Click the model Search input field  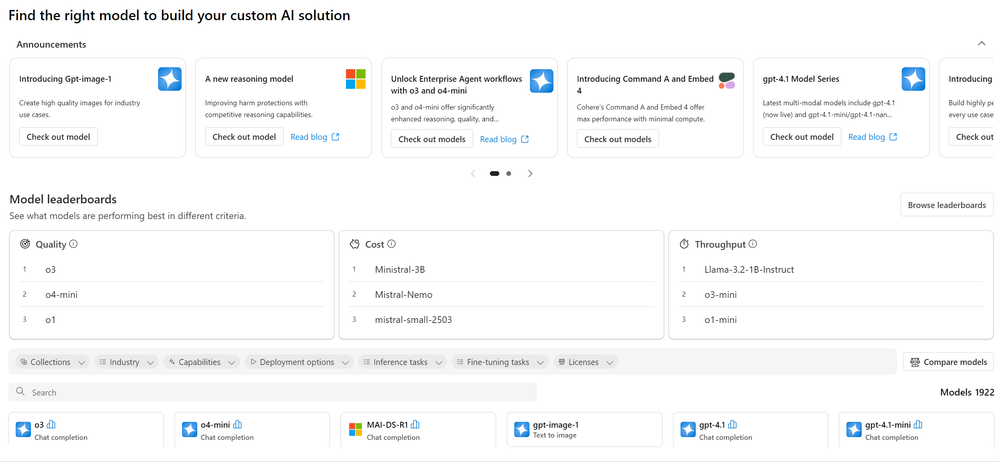pos(280,392)
